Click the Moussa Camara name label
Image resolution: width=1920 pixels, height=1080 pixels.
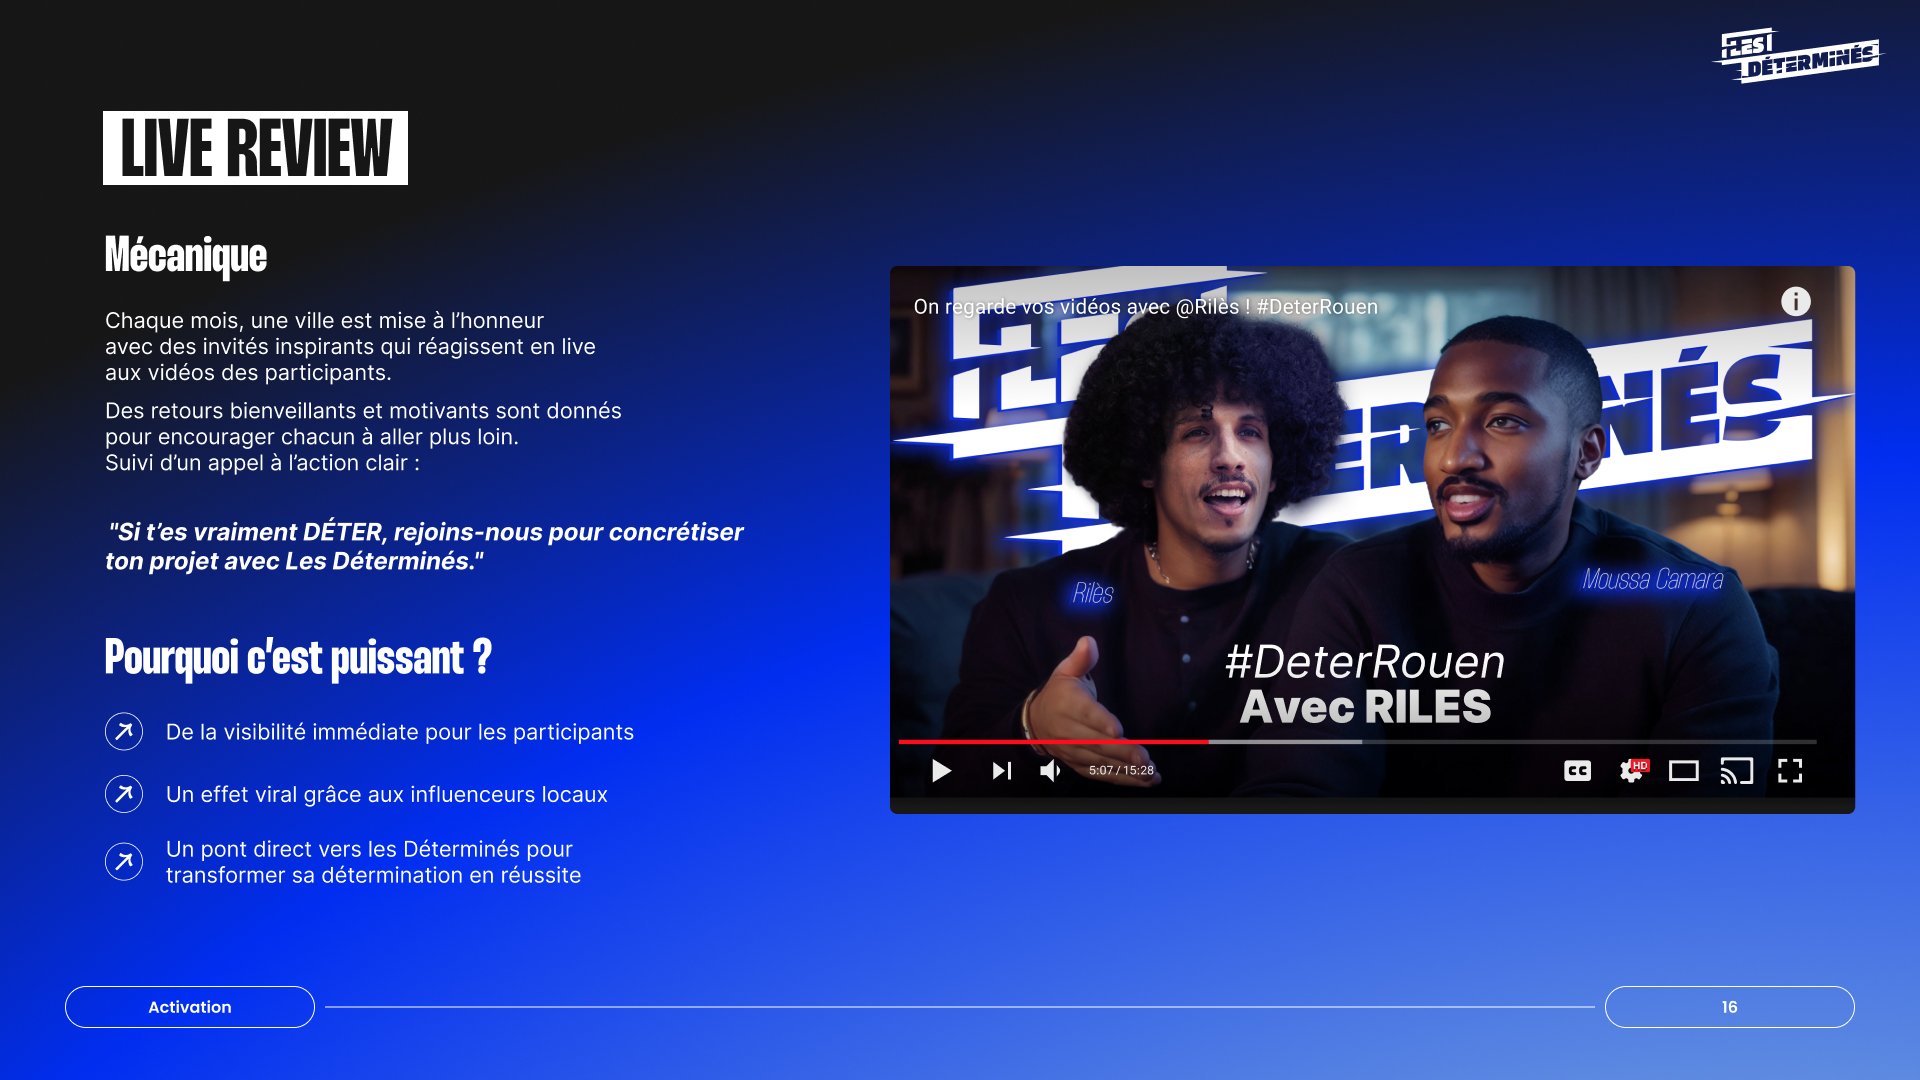coord(1653,580)
